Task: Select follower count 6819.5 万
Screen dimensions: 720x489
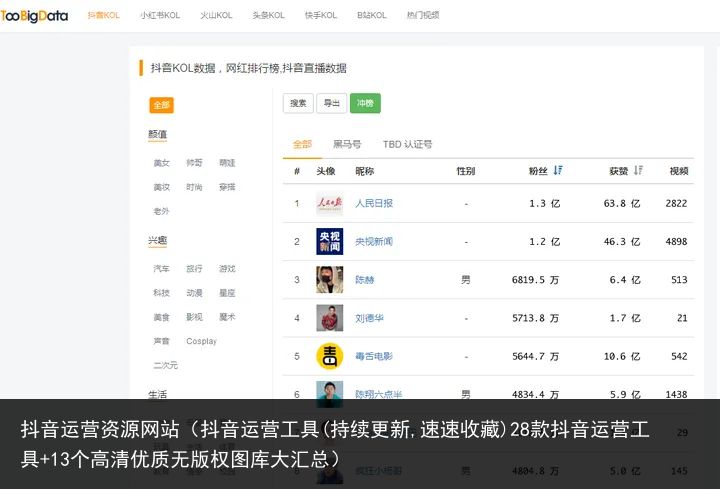Action: pyautogui.click(x=535, y=280)
